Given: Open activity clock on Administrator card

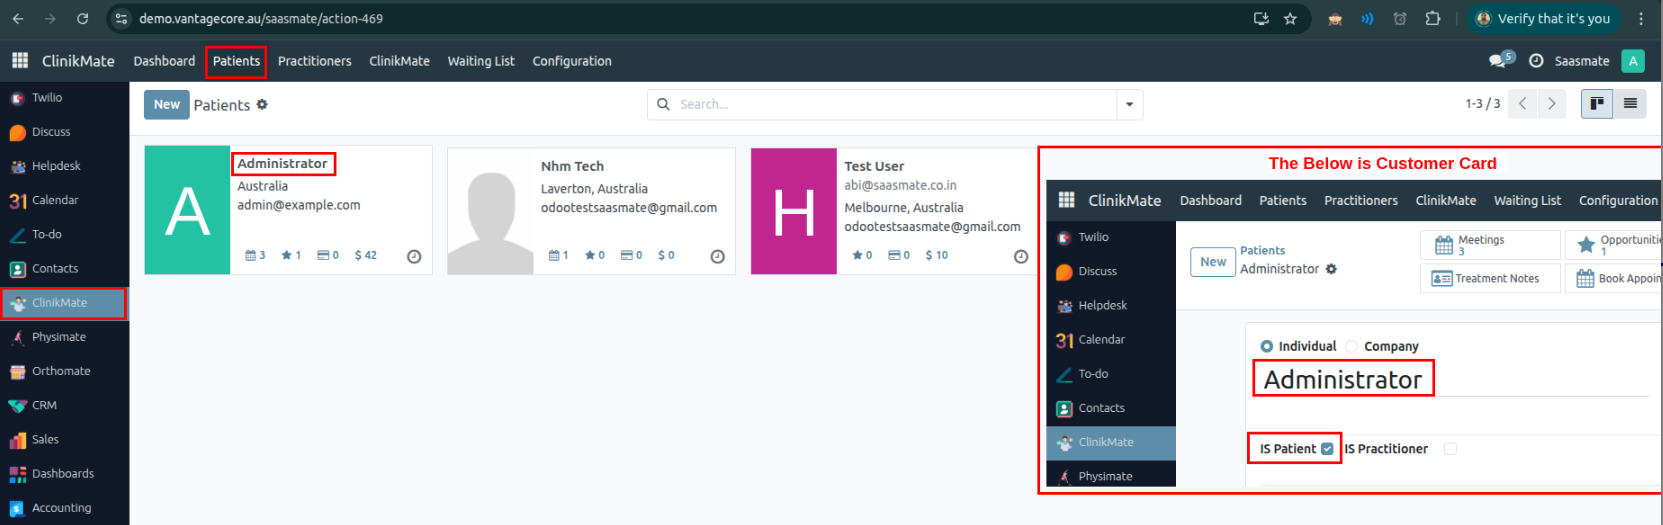Looking at the screenshot, I should [414, 257].
